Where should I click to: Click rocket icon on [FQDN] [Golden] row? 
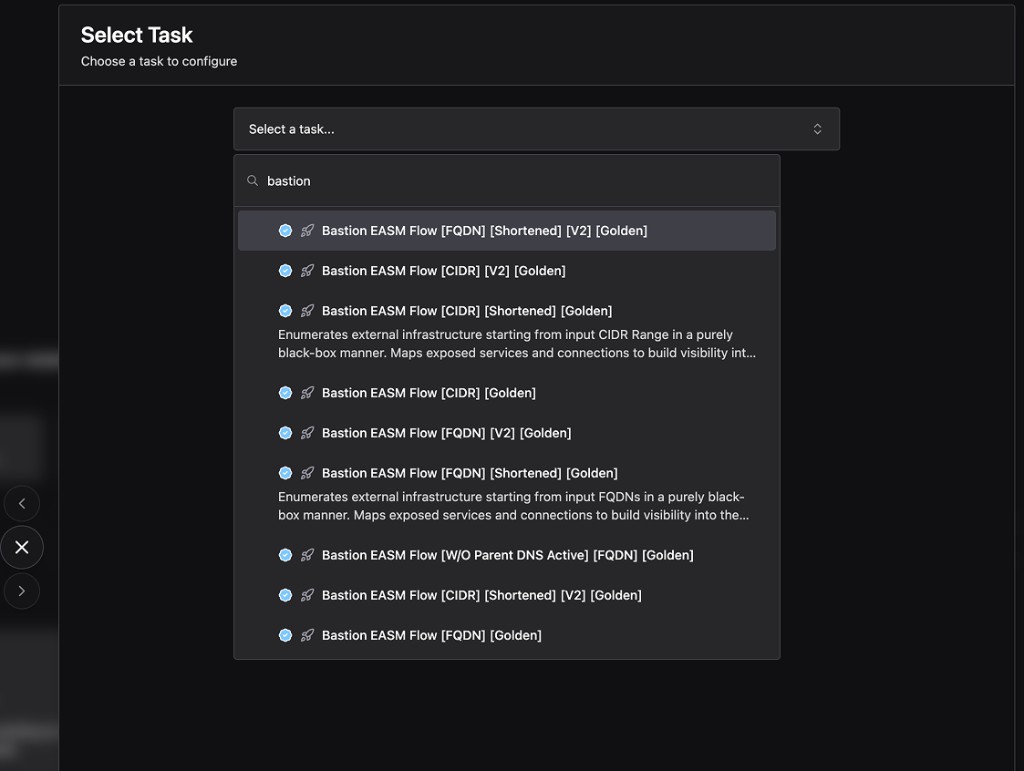tap(307, 635)
